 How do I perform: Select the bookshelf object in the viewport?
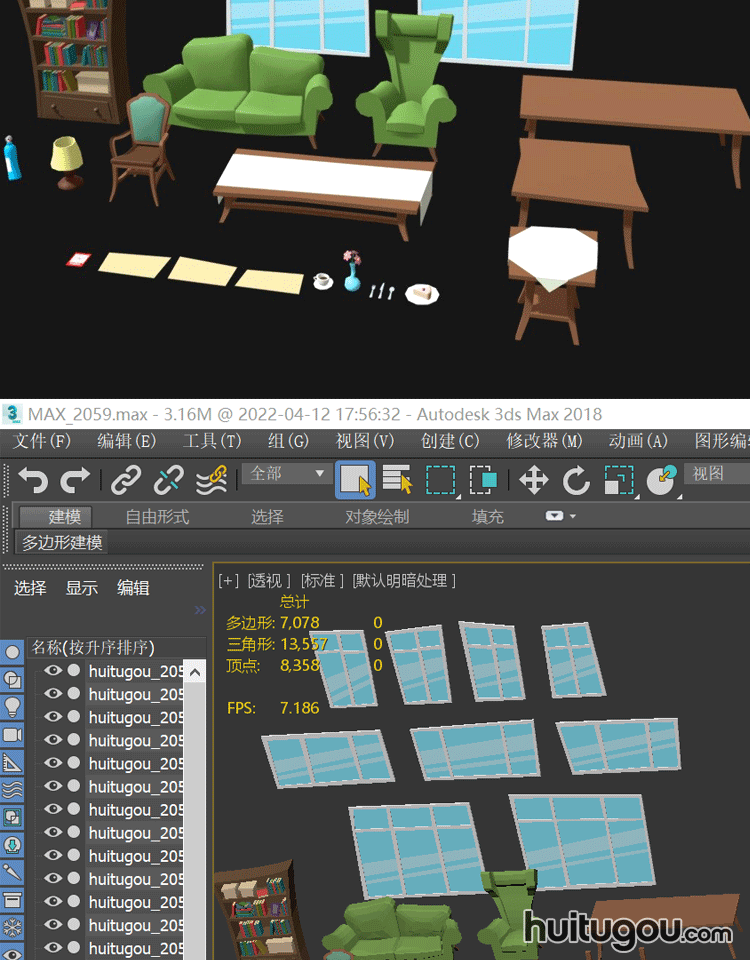click(x=264, y=912)
